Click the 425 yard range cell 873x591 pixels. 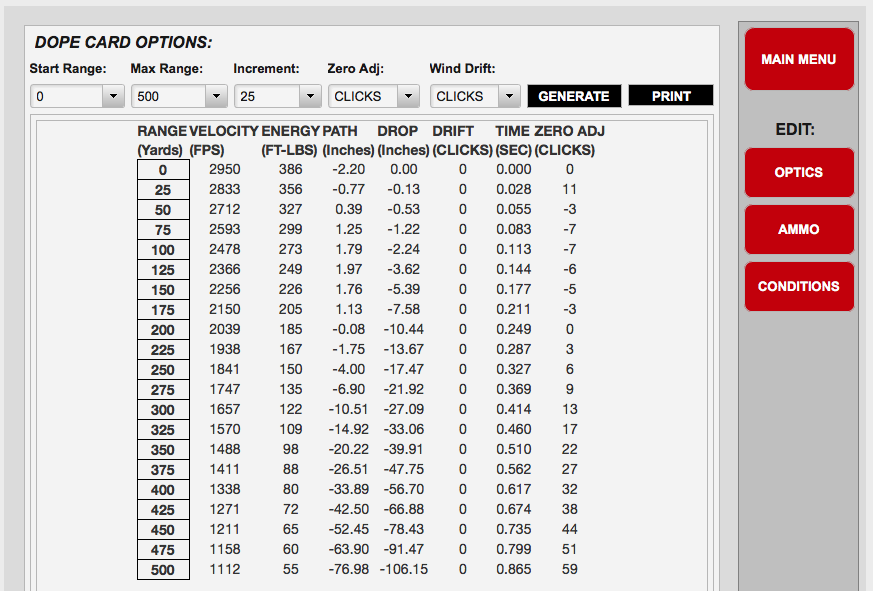(x=163, y=510)
